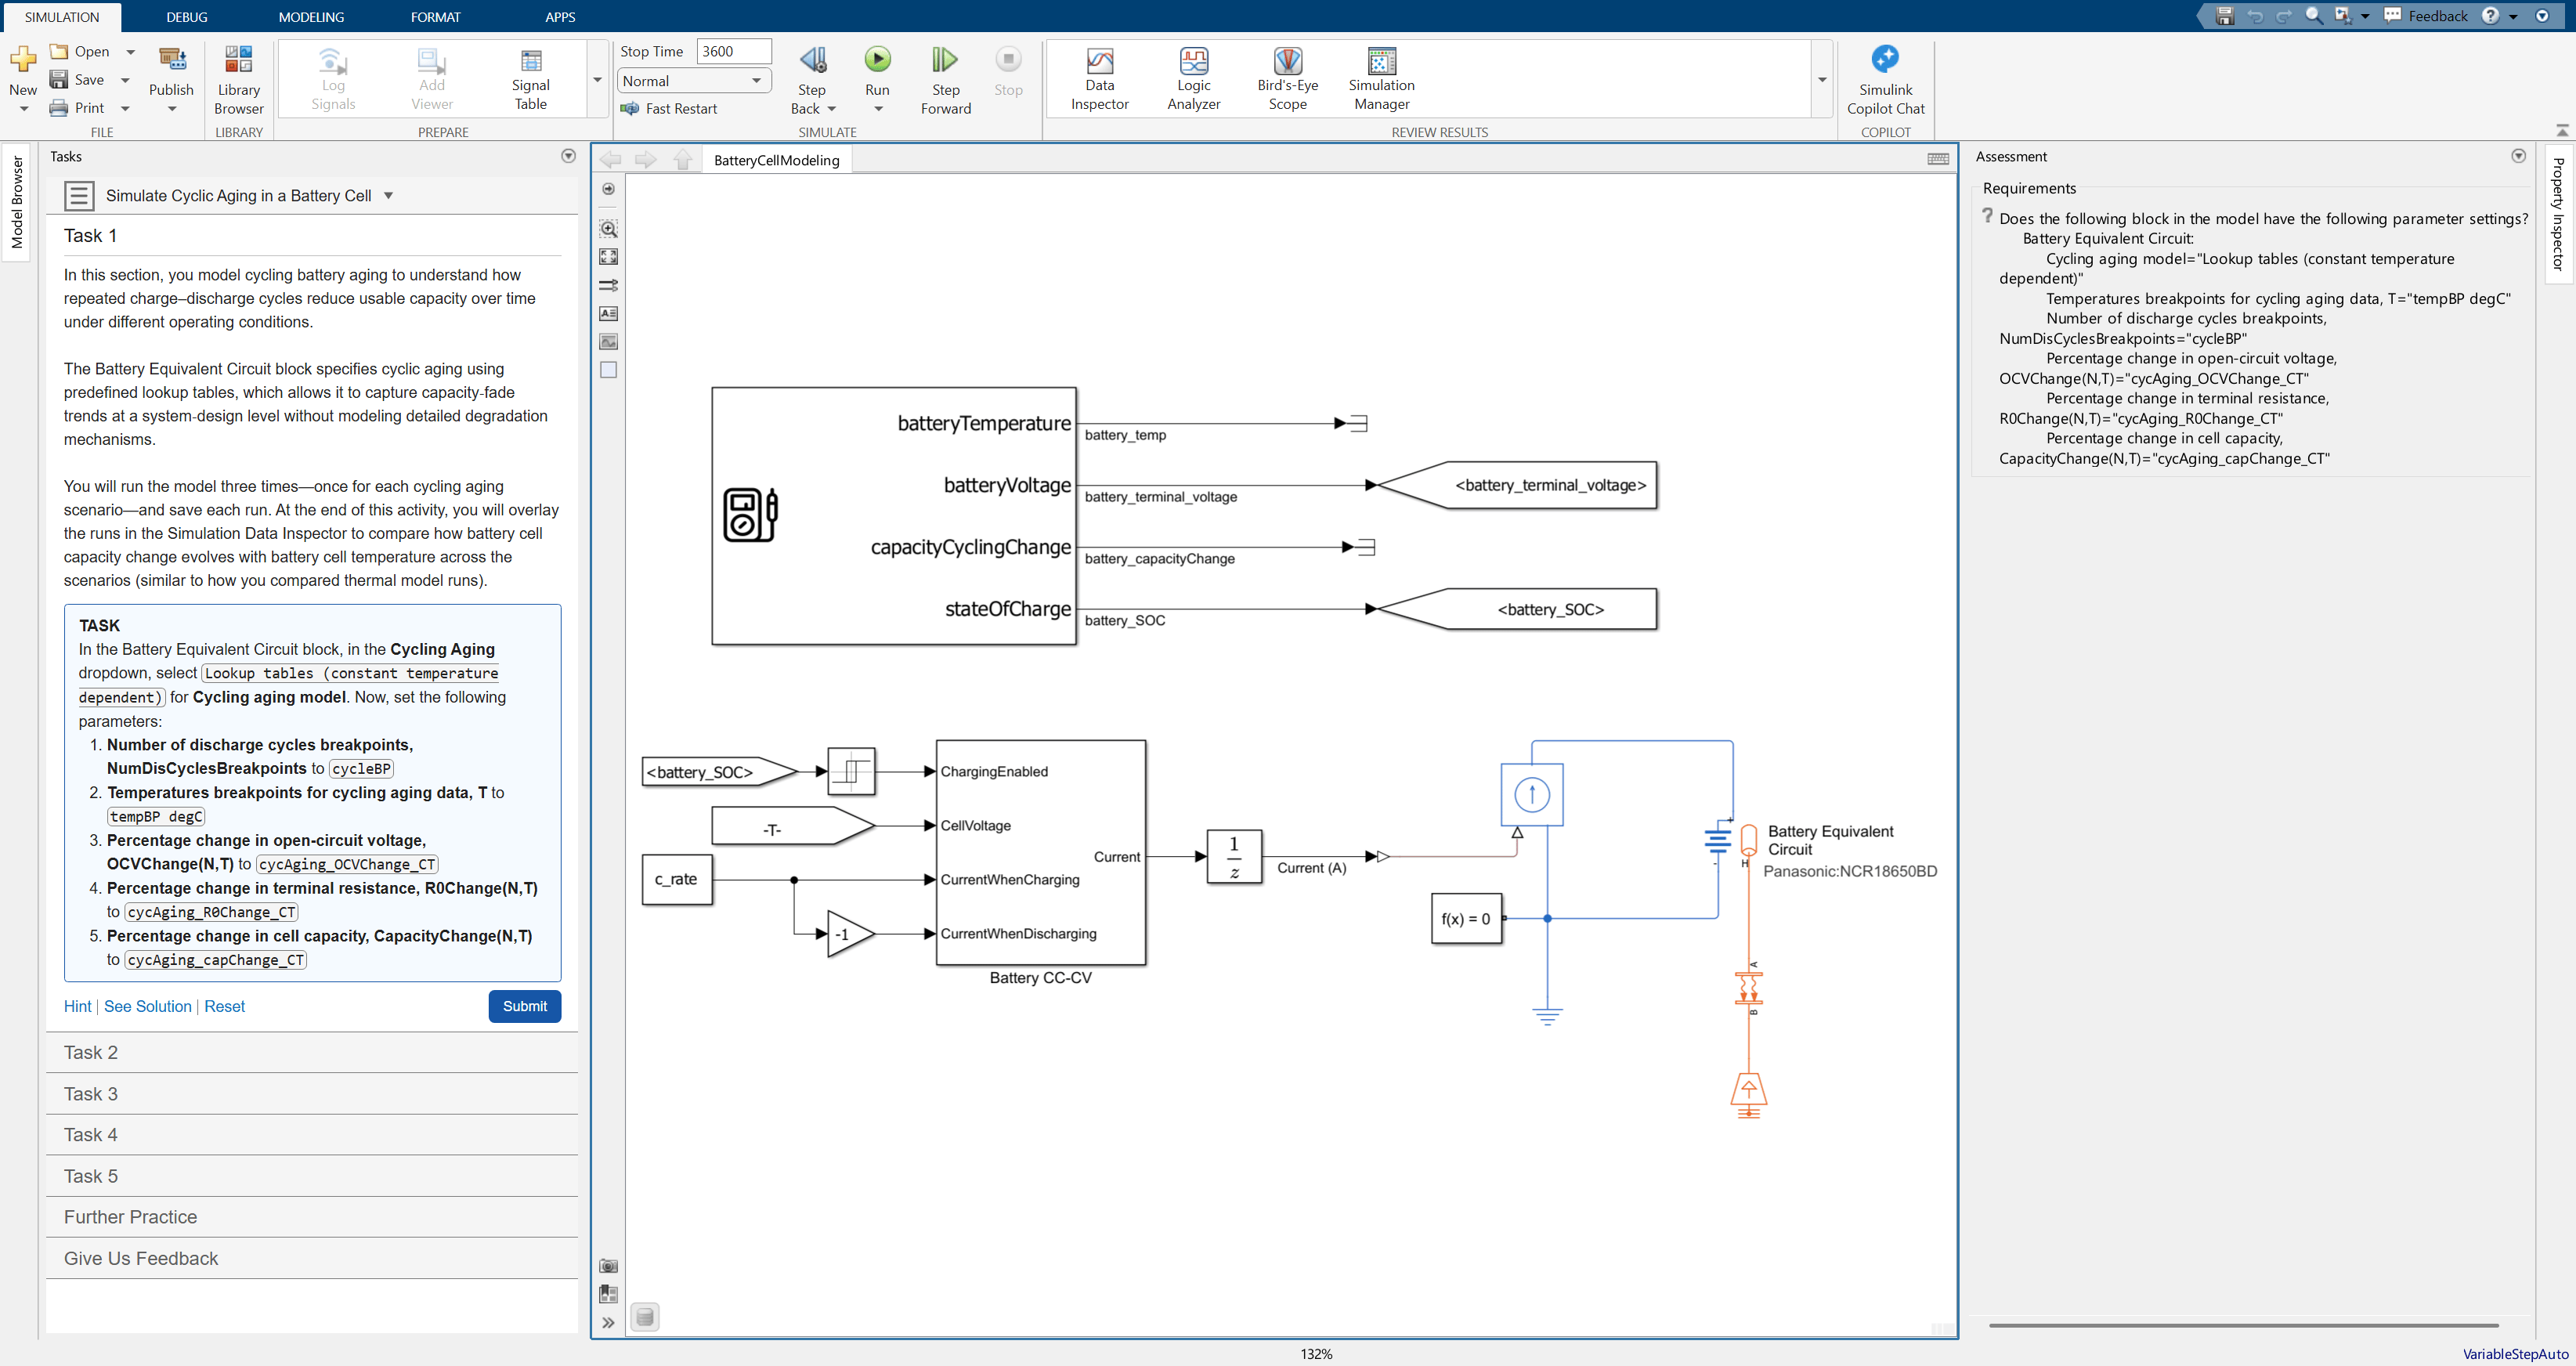
Task: Open the Data Inspector
Action: click(1099, 80)
